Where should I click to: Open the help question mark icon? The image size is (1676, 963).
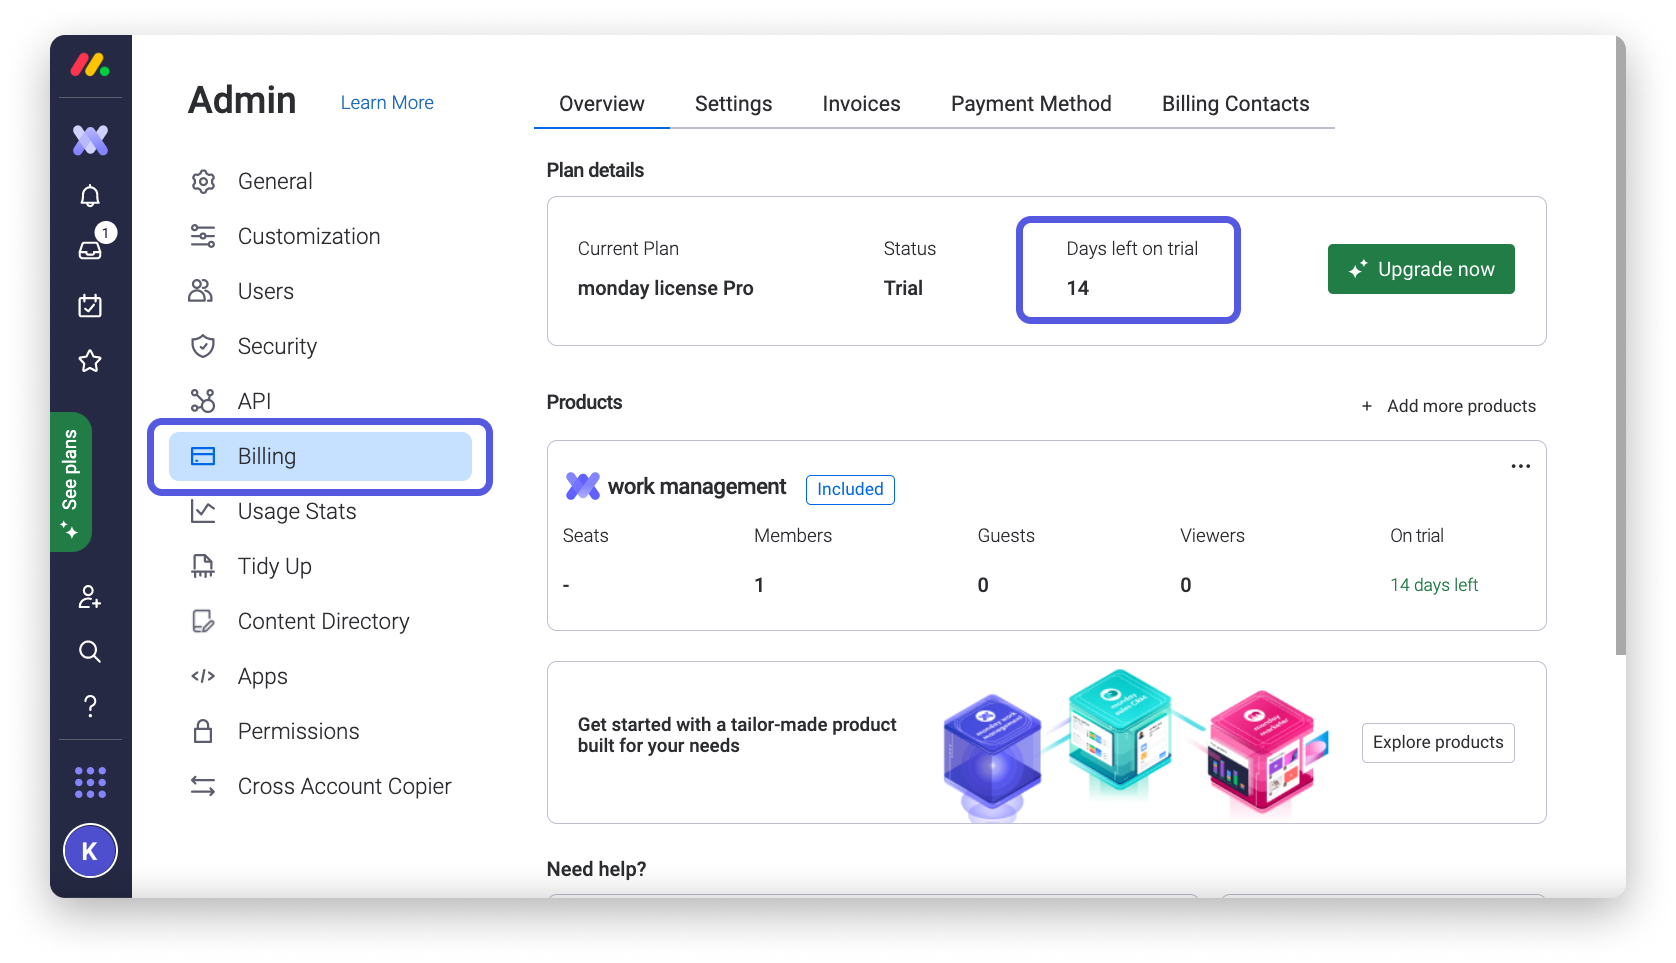90,706
